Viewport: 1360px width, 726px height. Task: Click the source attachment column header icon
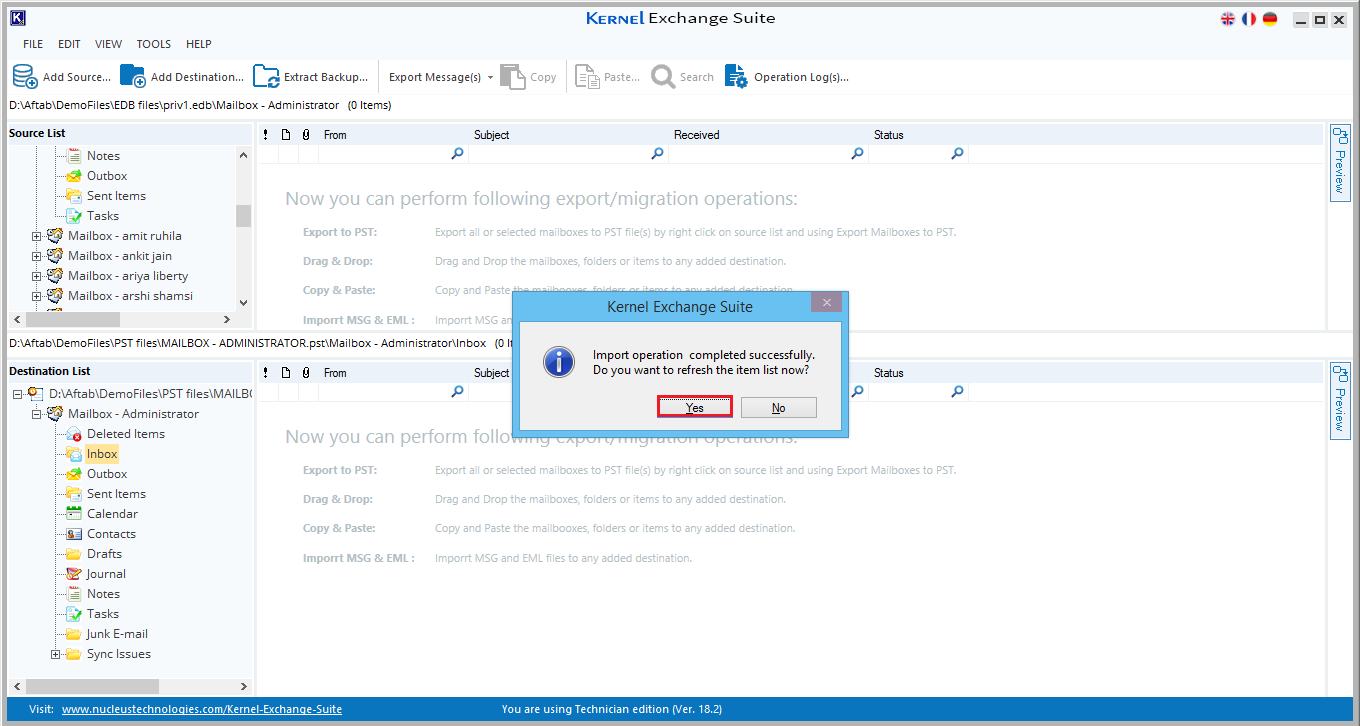[x=306, y=135]
